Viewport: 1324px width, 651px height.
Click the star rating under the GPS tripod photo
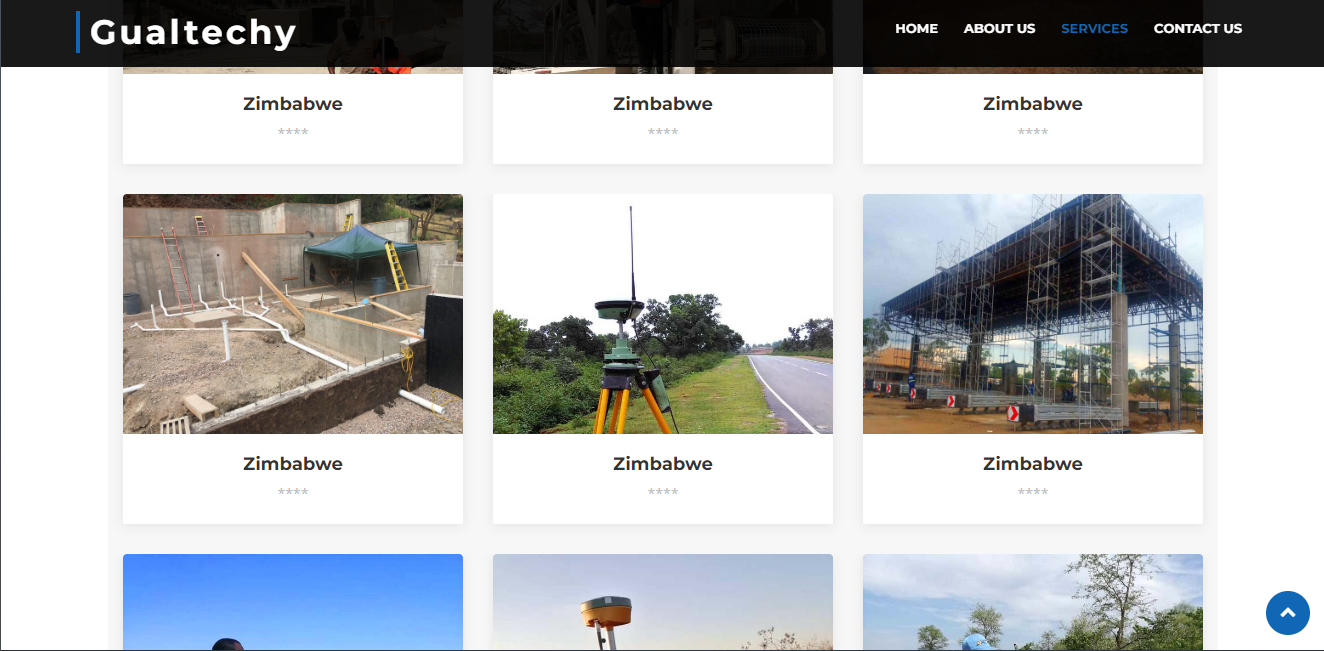click(663, 491)
